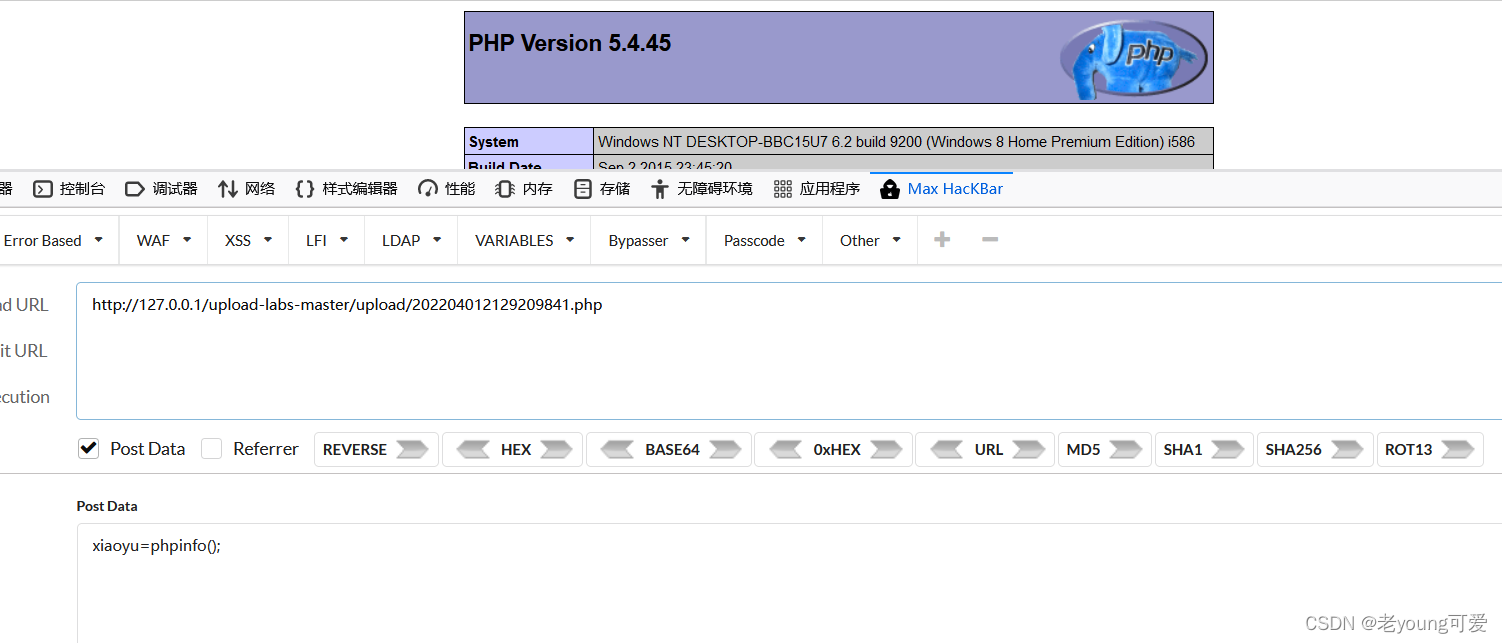The height and width of the screenshot is (643, 1502).
Task: Expand the Bypasser dropdown
Action: tap(649, 240)
